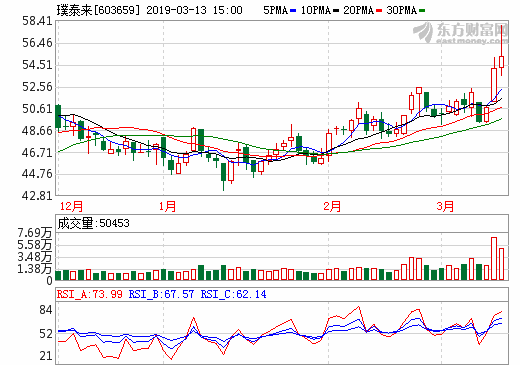Click the 20PMA legend label
This screenshot has width=520, height=365.
point(358,10)
